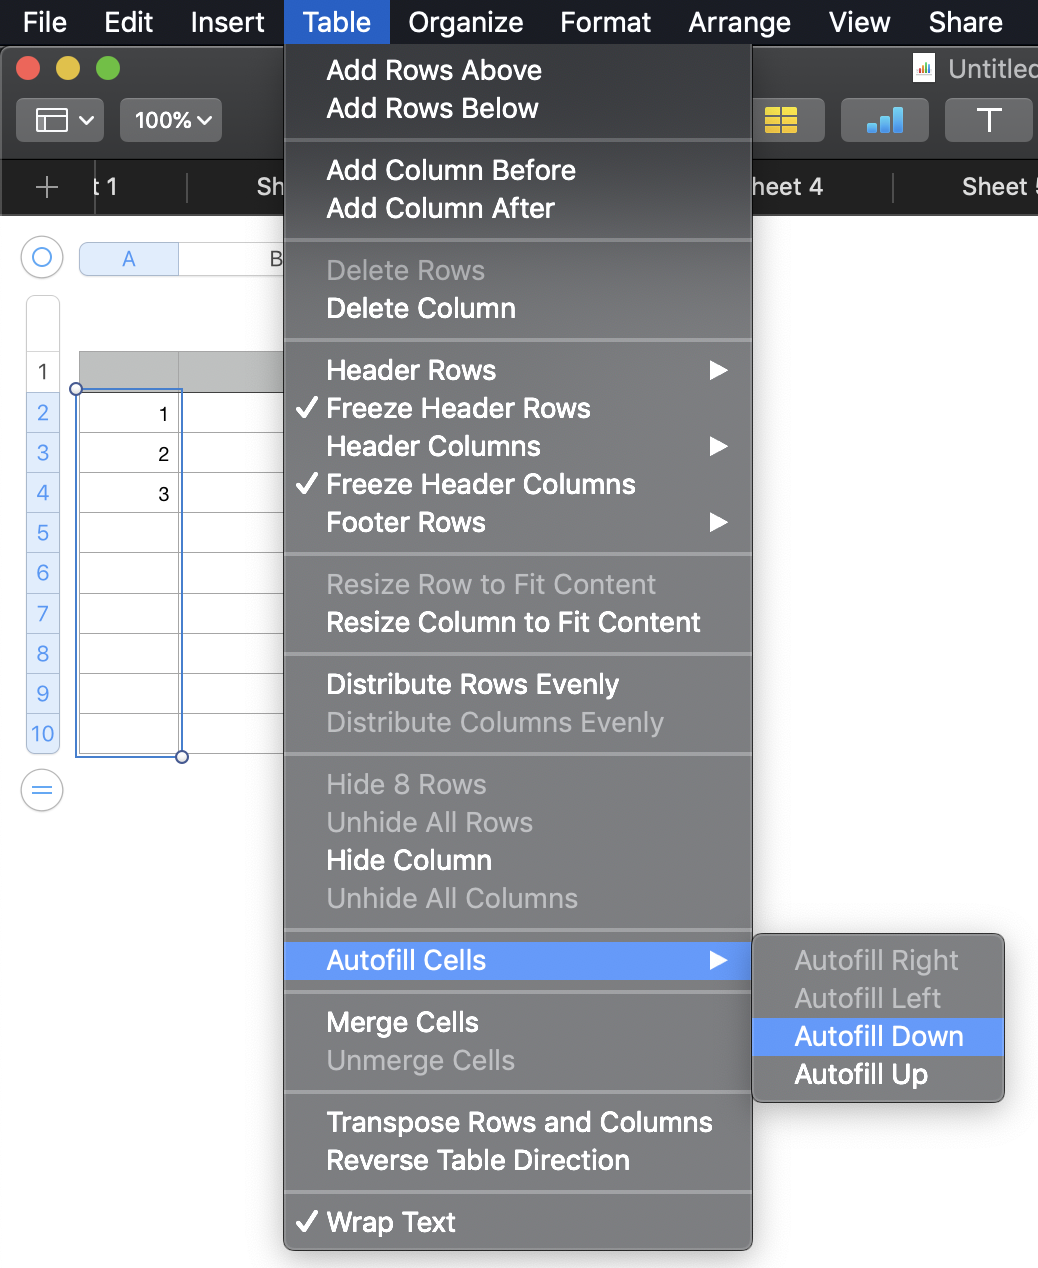Screen dimensions: 1038x1268
Task: Click the table select circle handle
Action: pos(42,258)
